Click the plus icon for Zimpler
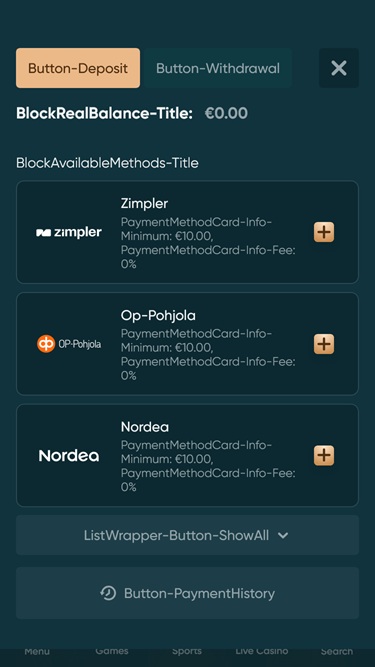 pyautogui.click(x=324, y=232)
